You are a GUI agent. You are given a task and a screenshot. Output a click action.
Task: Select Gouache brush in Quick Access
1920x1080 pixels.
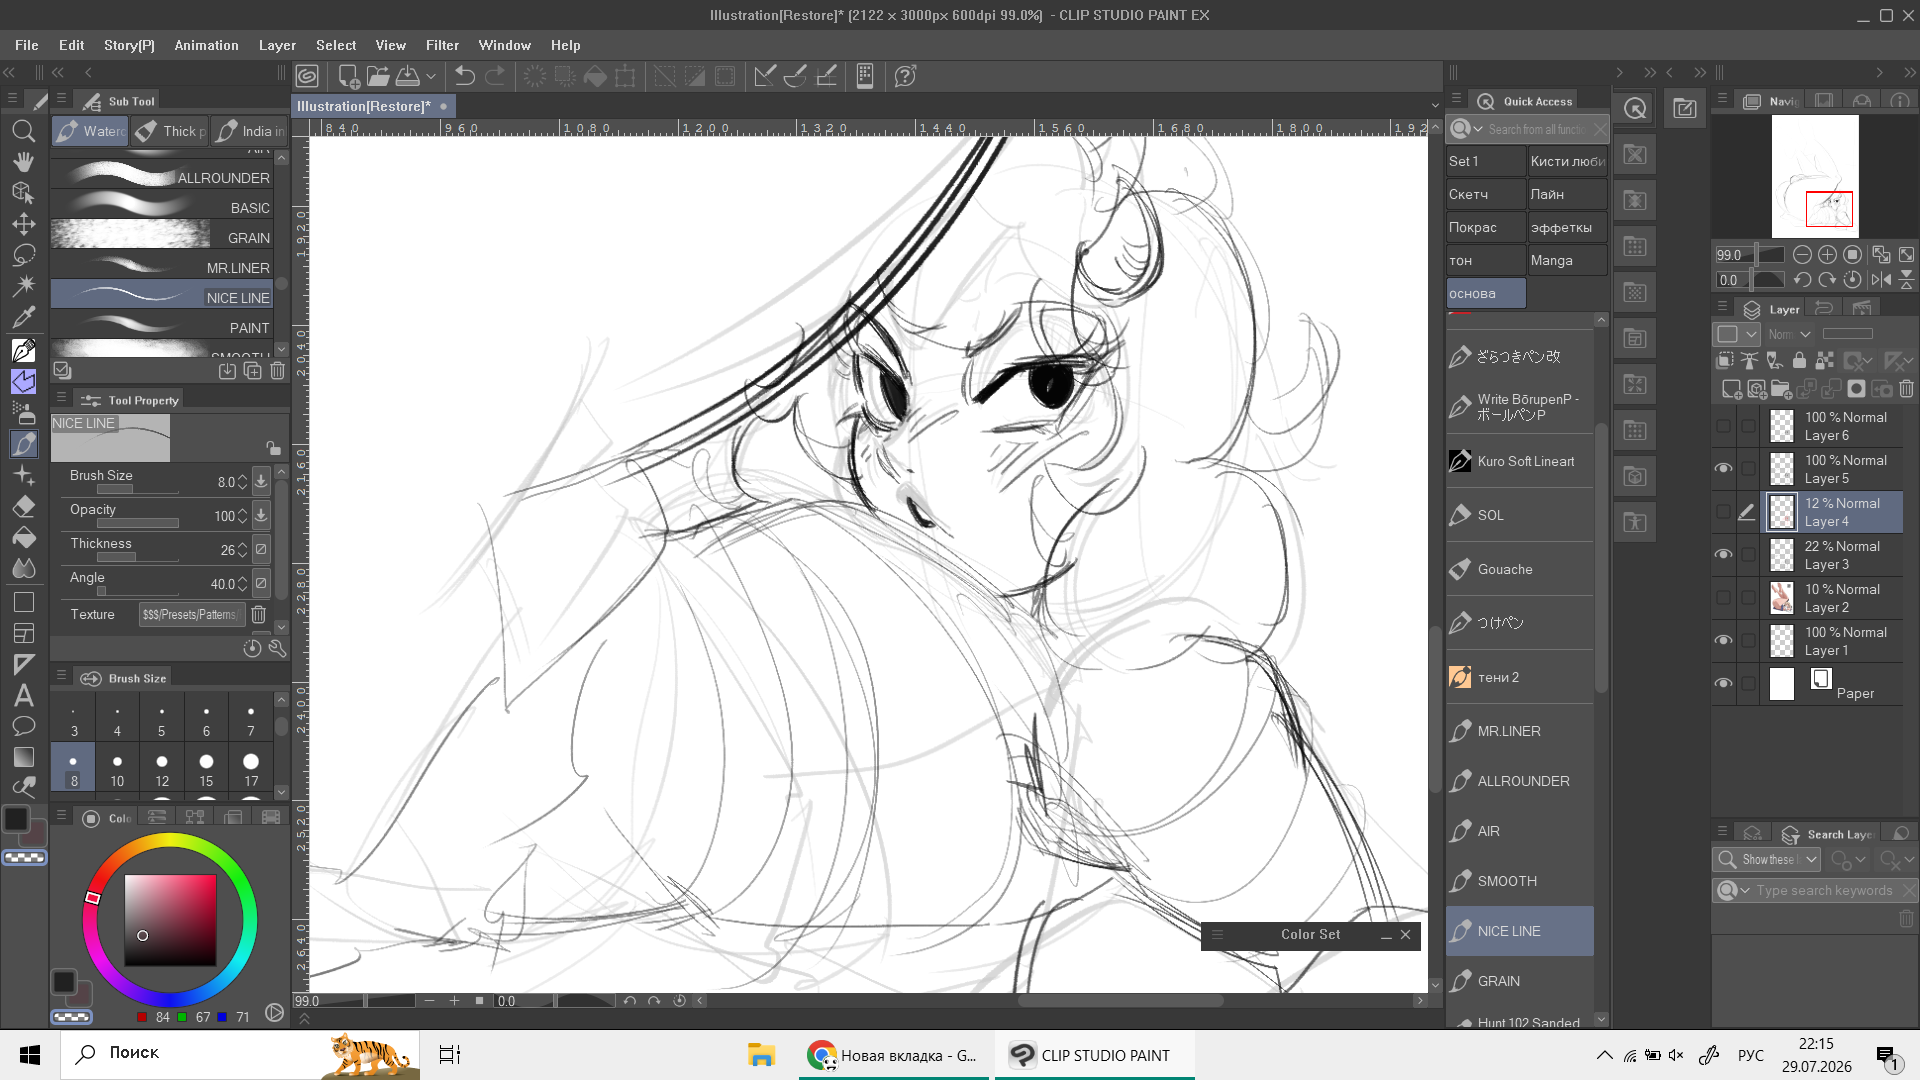[x=1520, y=569]
